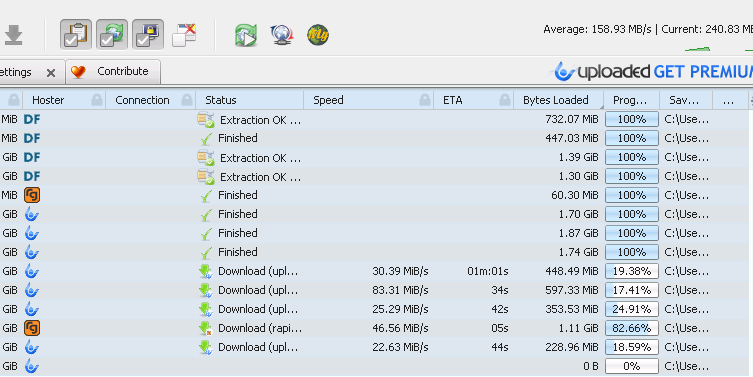Click DF hoster icon in 732.07 MiB row
The image size is (753, 377).
click(32, 119)
